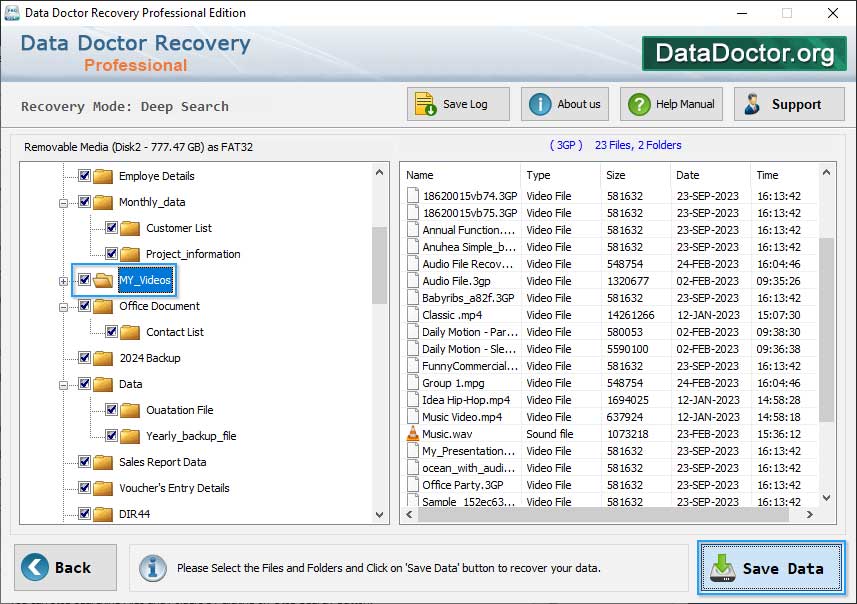Click file list horizontal scroll right arrow
The height and width of the screenshot is (604, 857).
coord(809,514)
